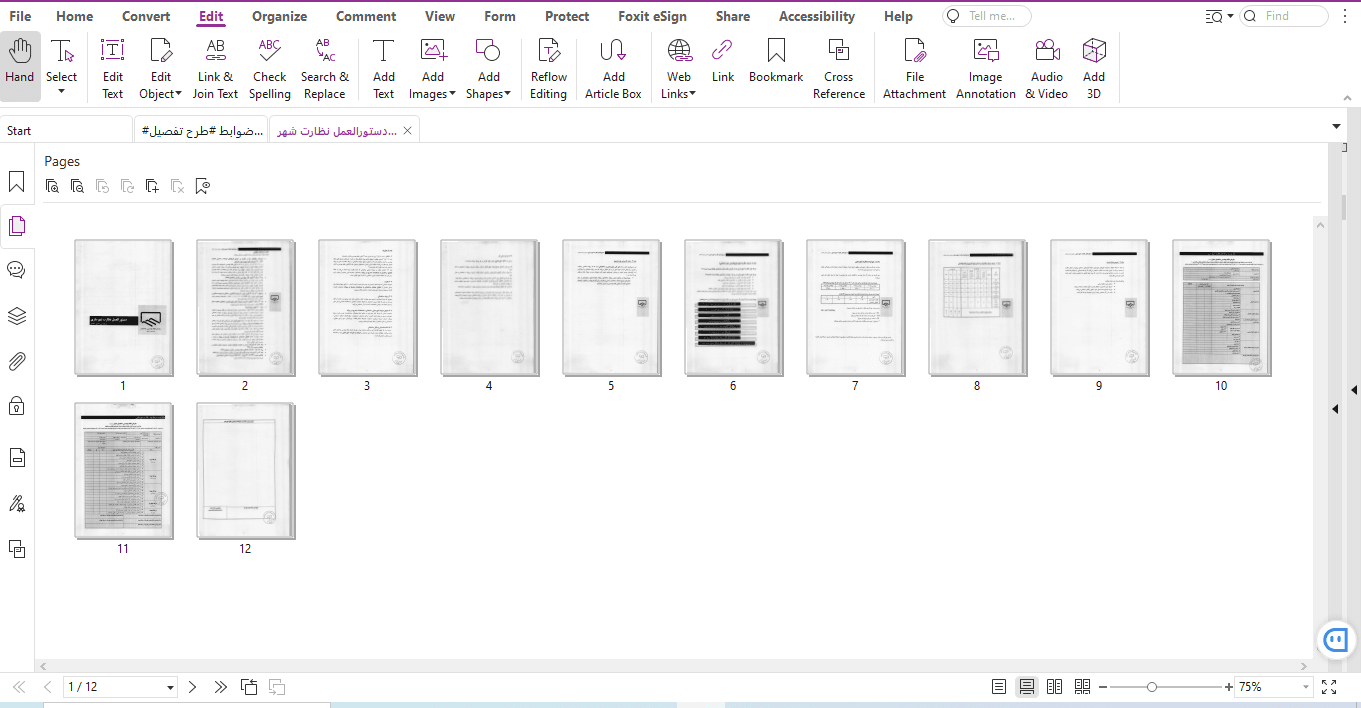The image size is (1361, 708).
Task: Open the Add Shapes dropdown
Action: click(x=507, y=94)
